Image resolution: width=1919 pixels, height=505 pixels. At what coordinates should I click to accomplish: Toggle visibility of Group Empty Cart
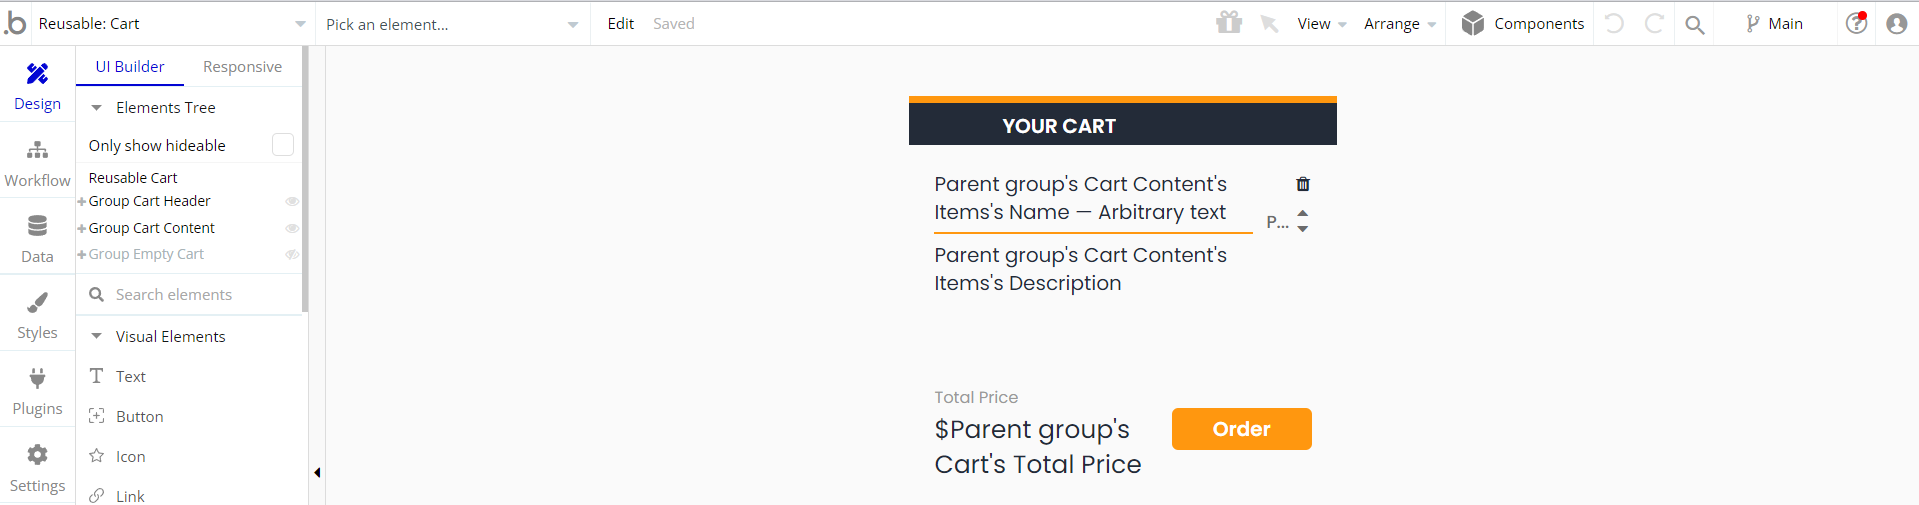point(292,254)
